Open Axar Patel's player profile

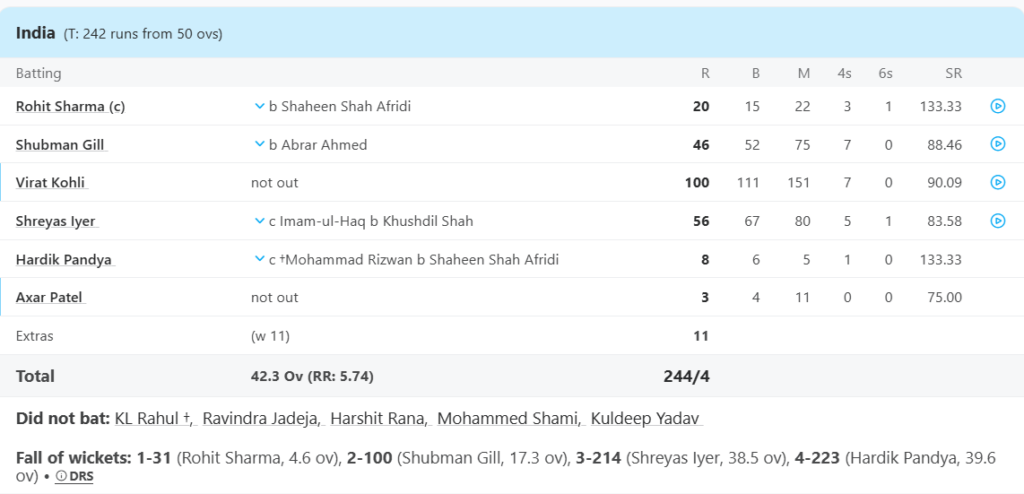tap(50, 297)
